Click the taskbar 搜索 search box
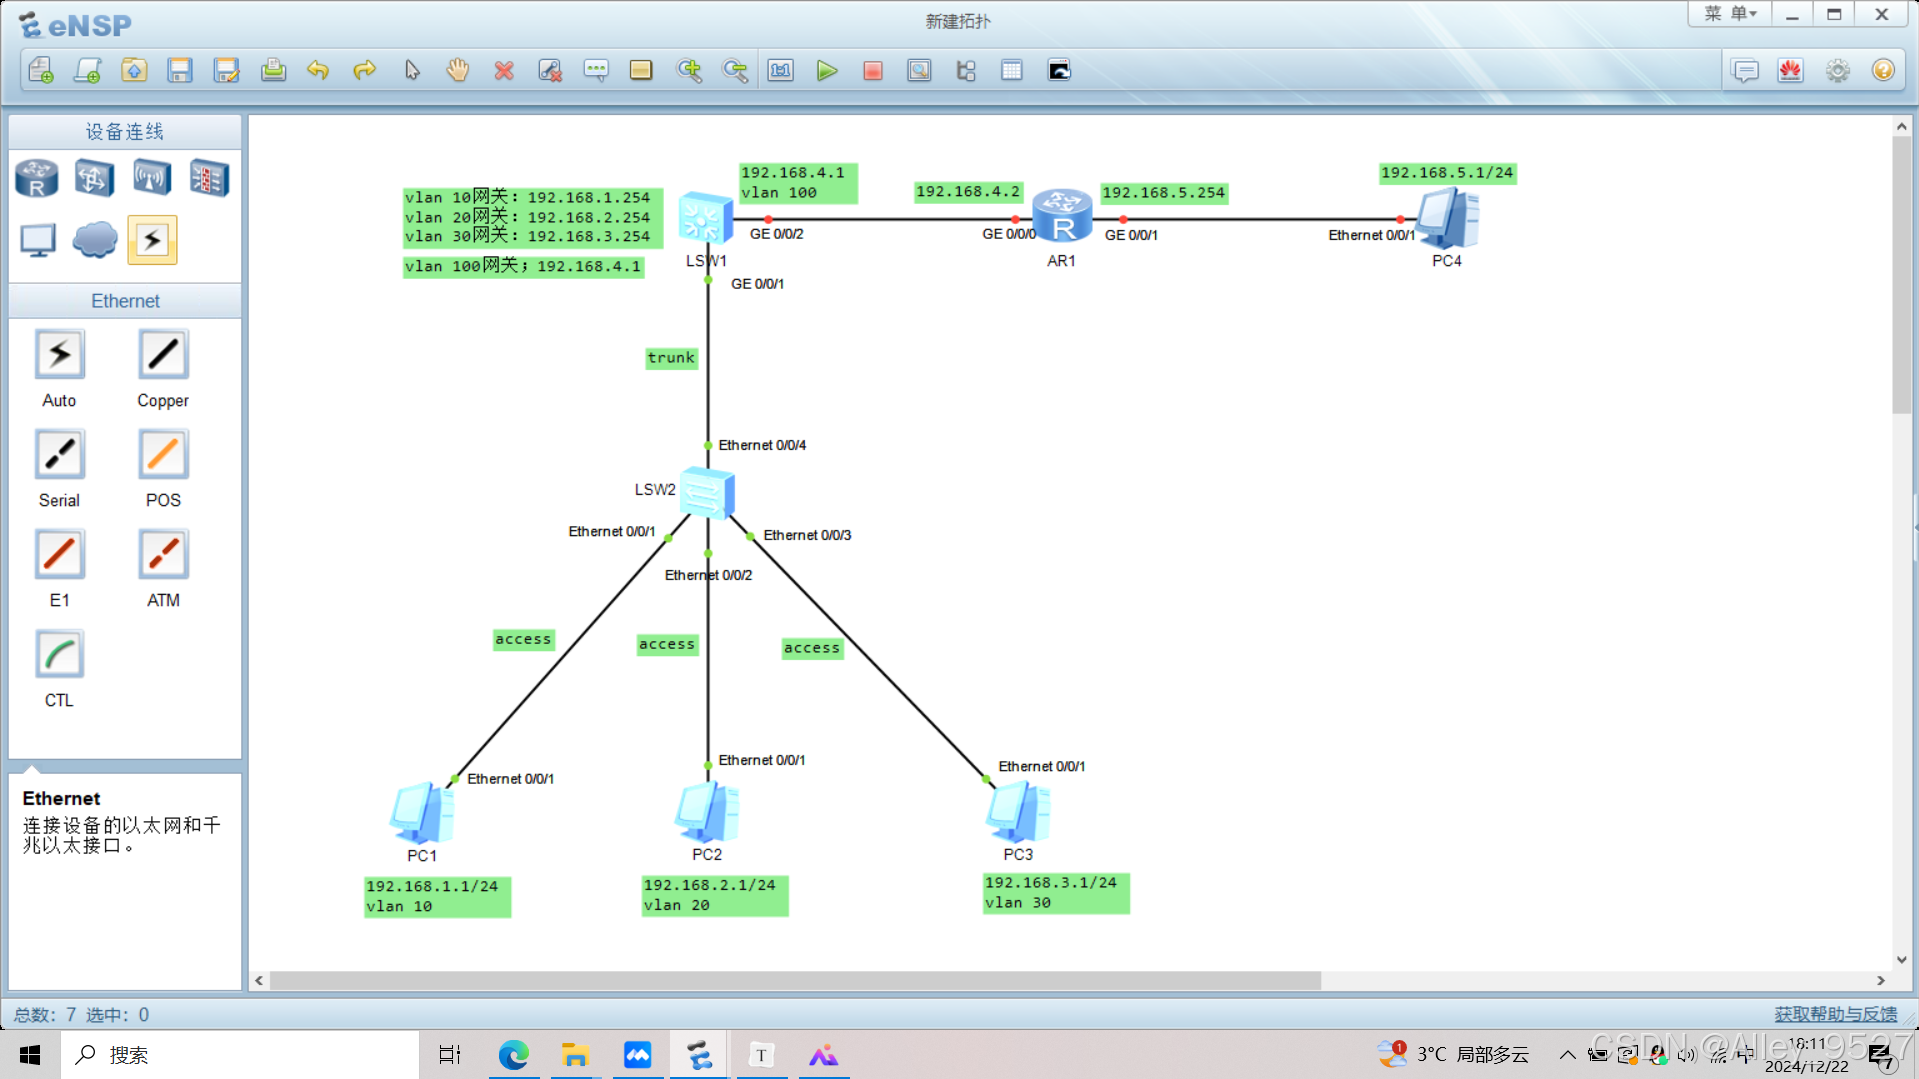Image resolution: width=1919 pixels, height=1079 pixels. tap(240, 1055)
